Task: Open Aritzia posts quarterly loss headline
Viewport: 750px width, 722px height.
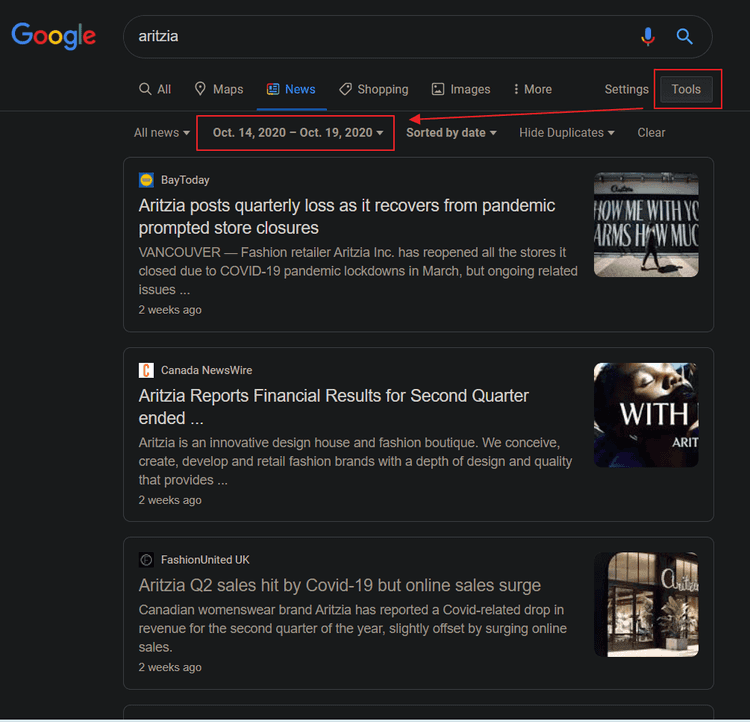Action: pos(347,217)
